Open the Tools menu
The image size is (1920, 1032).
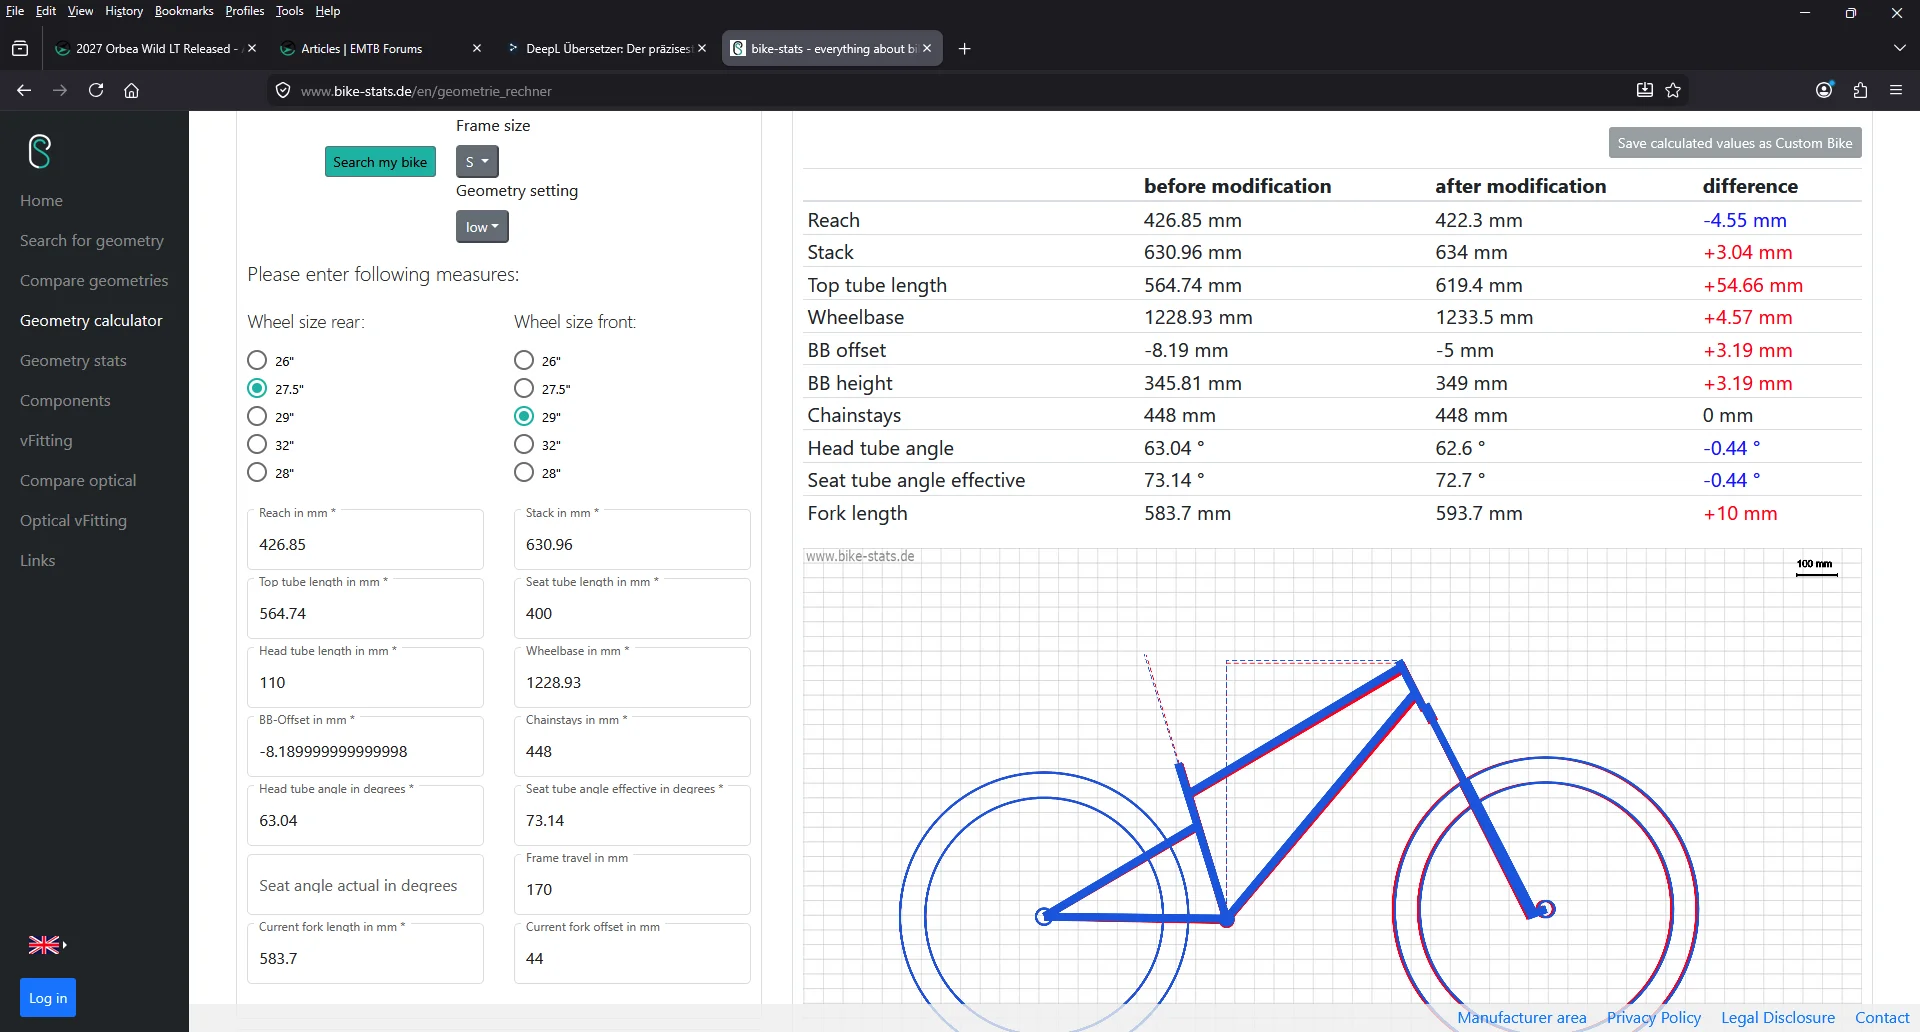pyautogui.click(x=289, y=11)
